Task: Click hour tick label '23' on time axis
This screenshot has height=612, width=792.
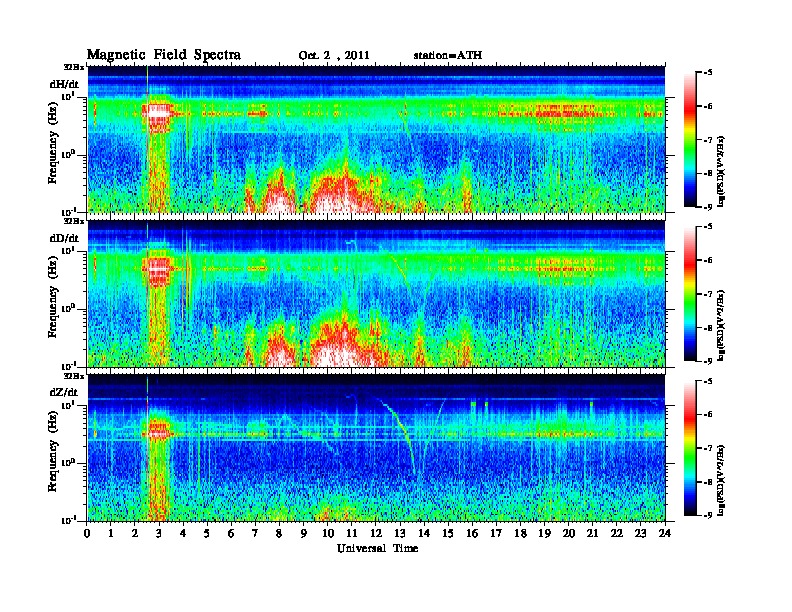Action: click(640, 533)
